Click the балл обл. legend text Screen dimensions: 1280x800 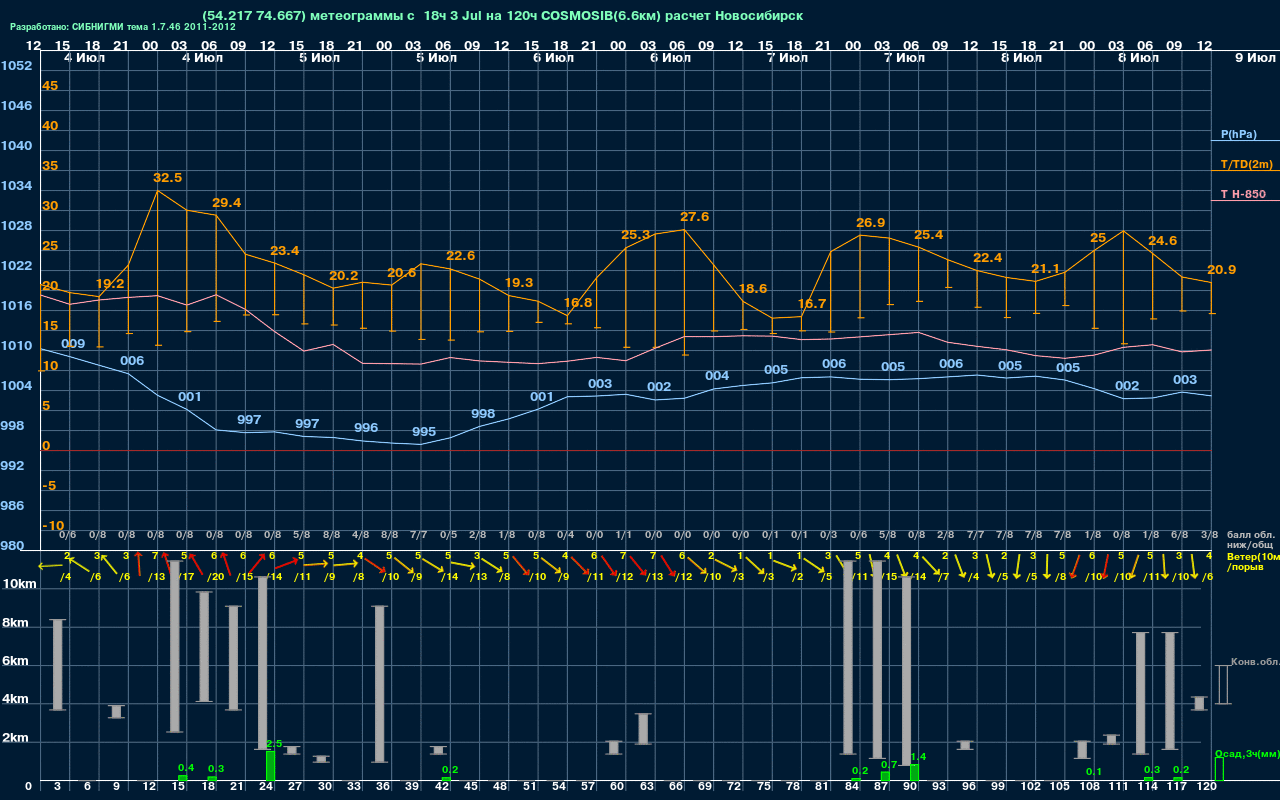click(x=1252, y=535)
